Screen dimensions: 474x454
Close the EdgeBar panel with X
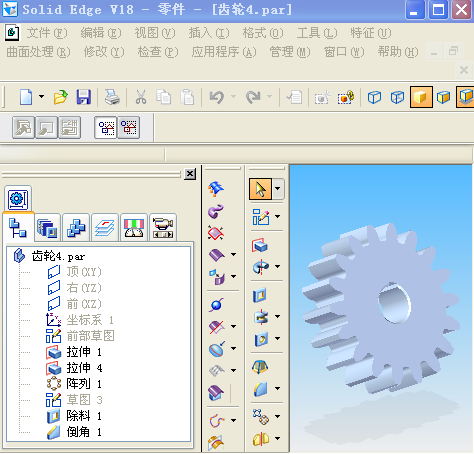point(190,174)
